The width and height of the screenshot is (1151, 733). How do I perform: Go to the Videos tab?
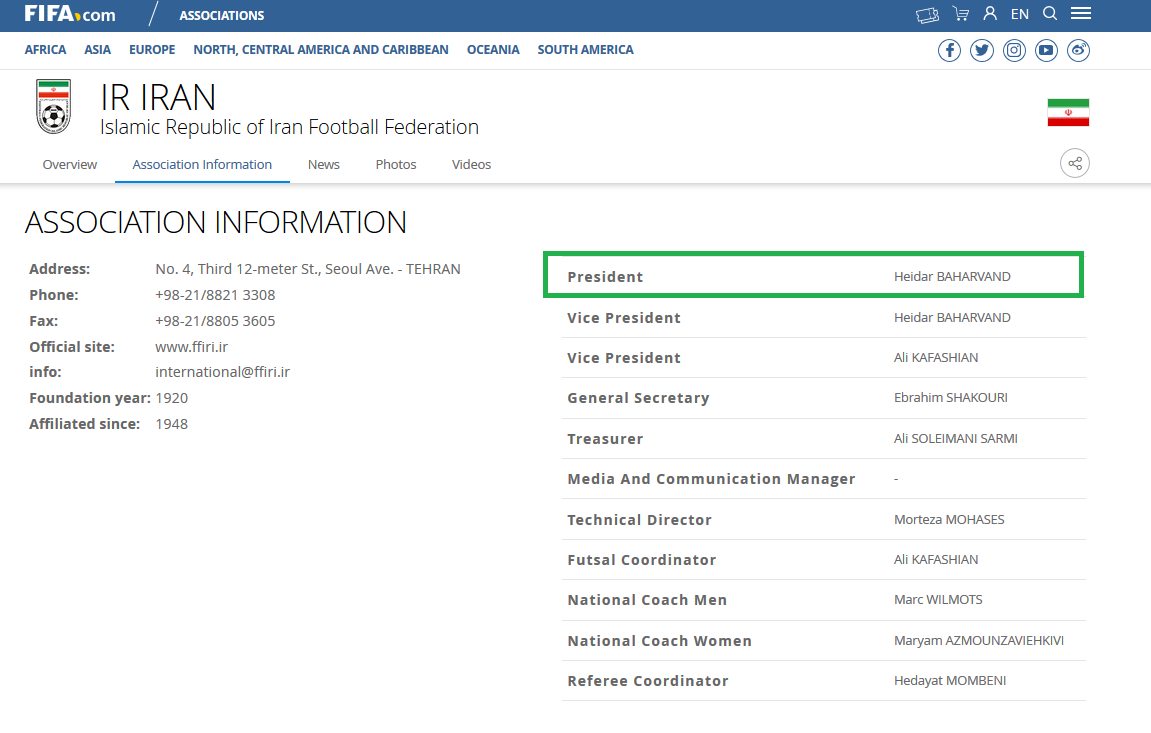471,164
